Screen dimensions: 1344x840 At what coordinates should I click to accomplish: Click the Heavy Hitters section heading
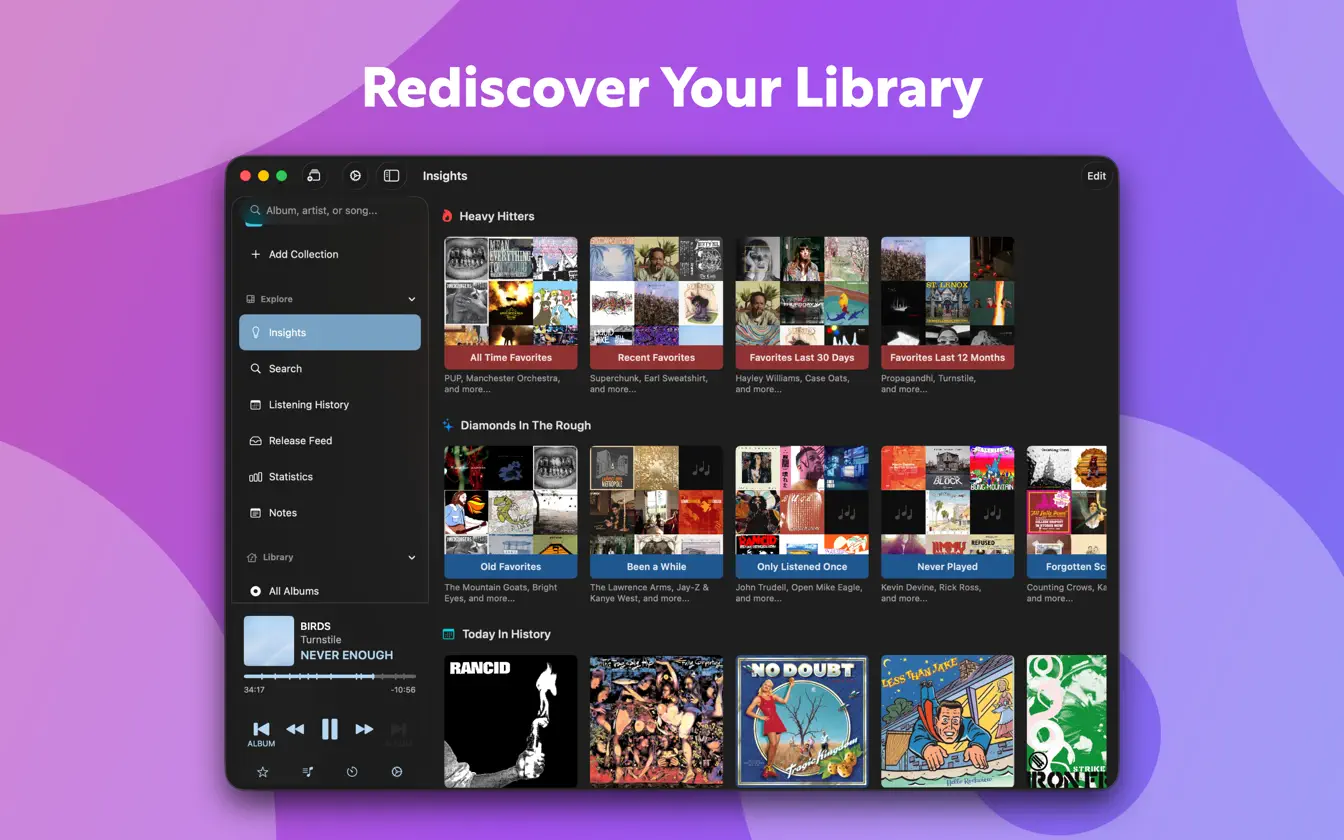(x=497, y=216)
